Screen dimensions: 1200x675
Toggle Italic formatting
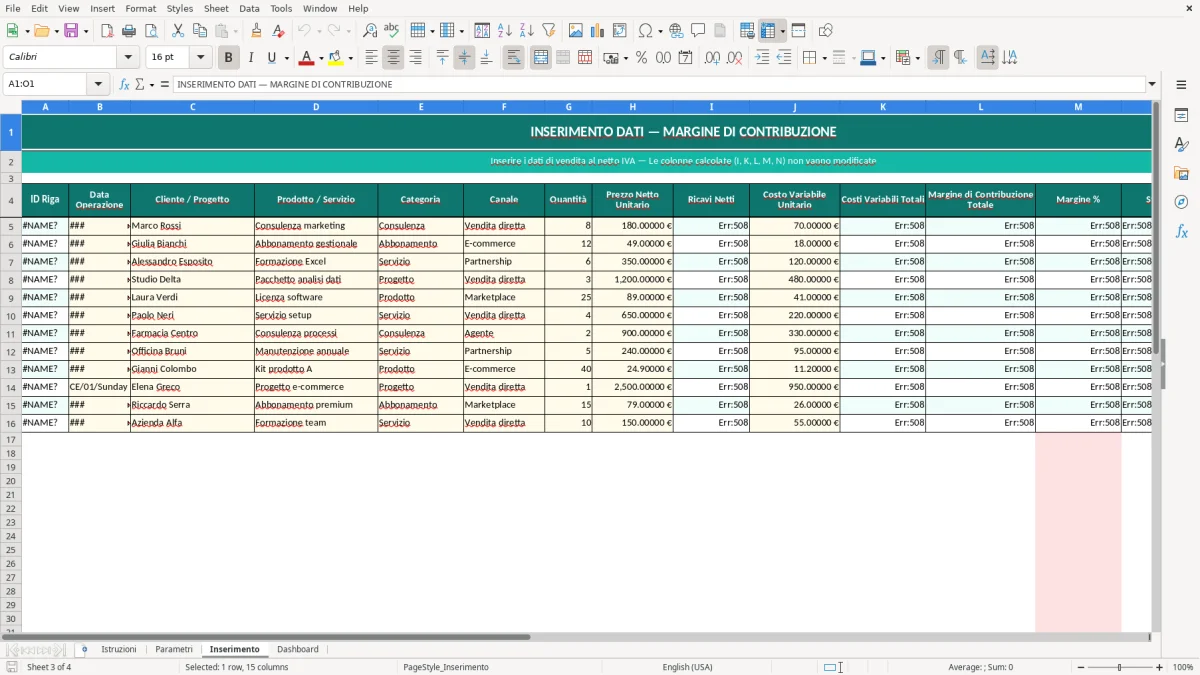coord(251,57)
